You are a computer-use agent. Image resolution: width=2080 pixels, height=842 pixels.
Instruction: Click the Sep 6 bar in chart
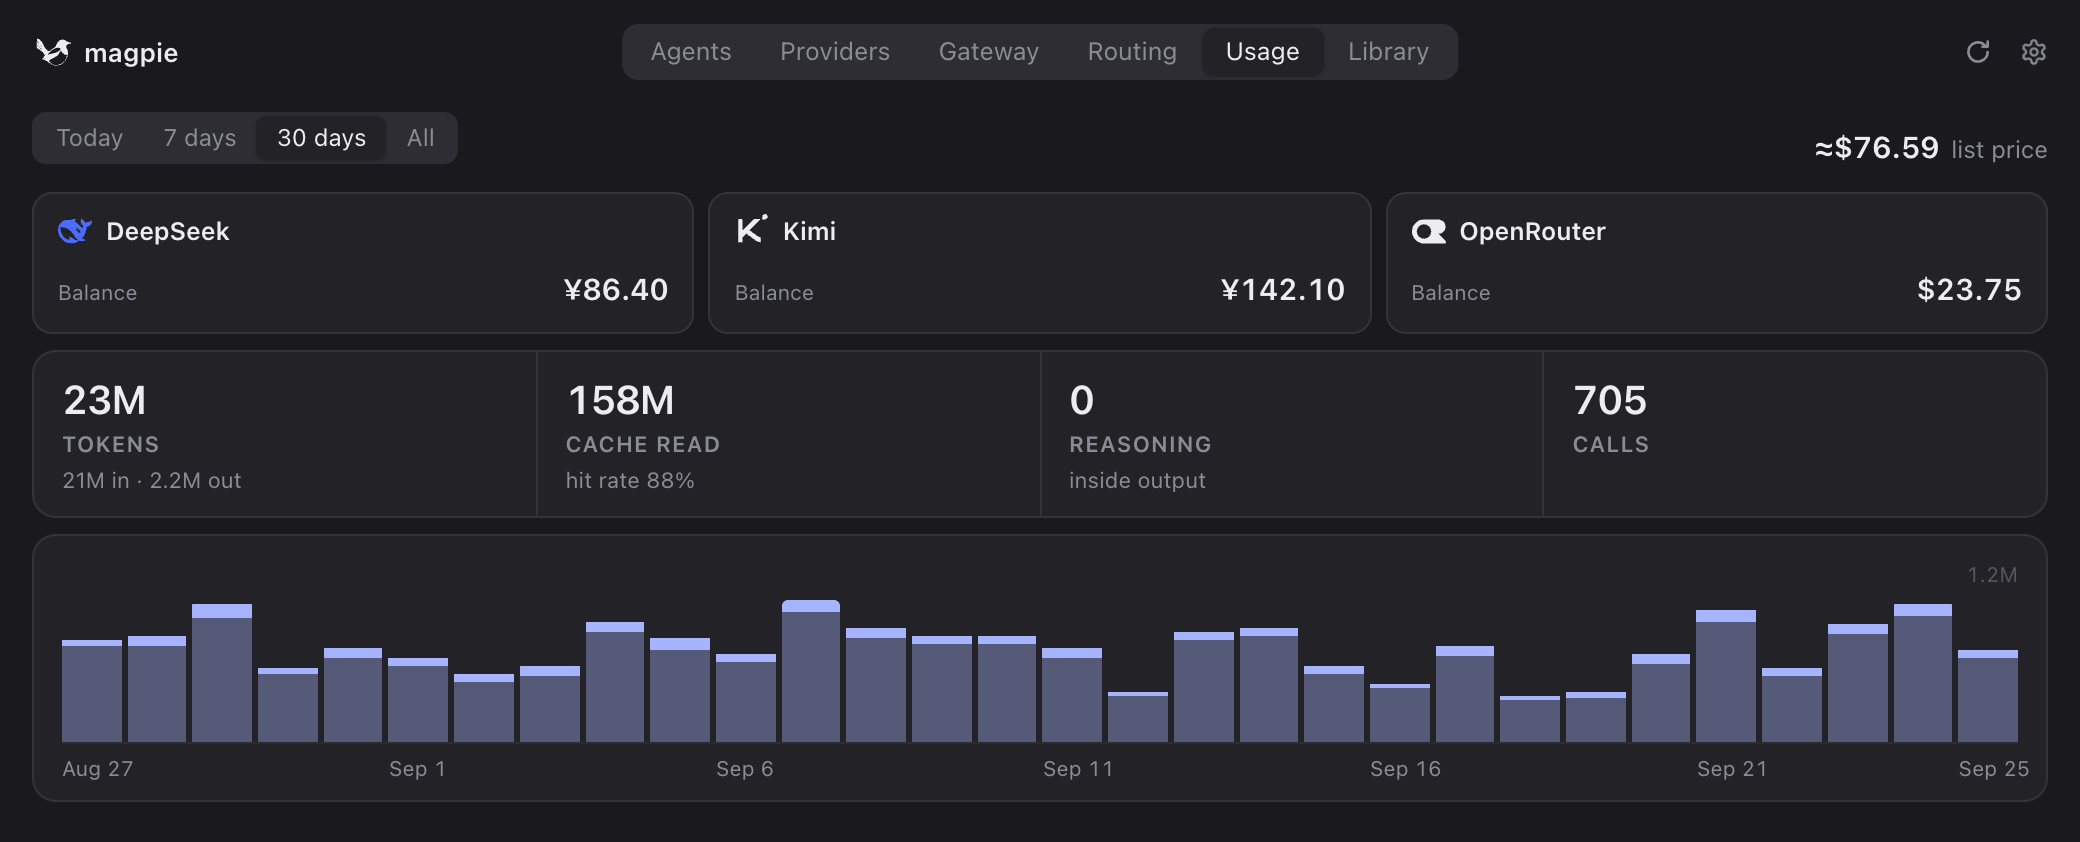coord(745,698)
